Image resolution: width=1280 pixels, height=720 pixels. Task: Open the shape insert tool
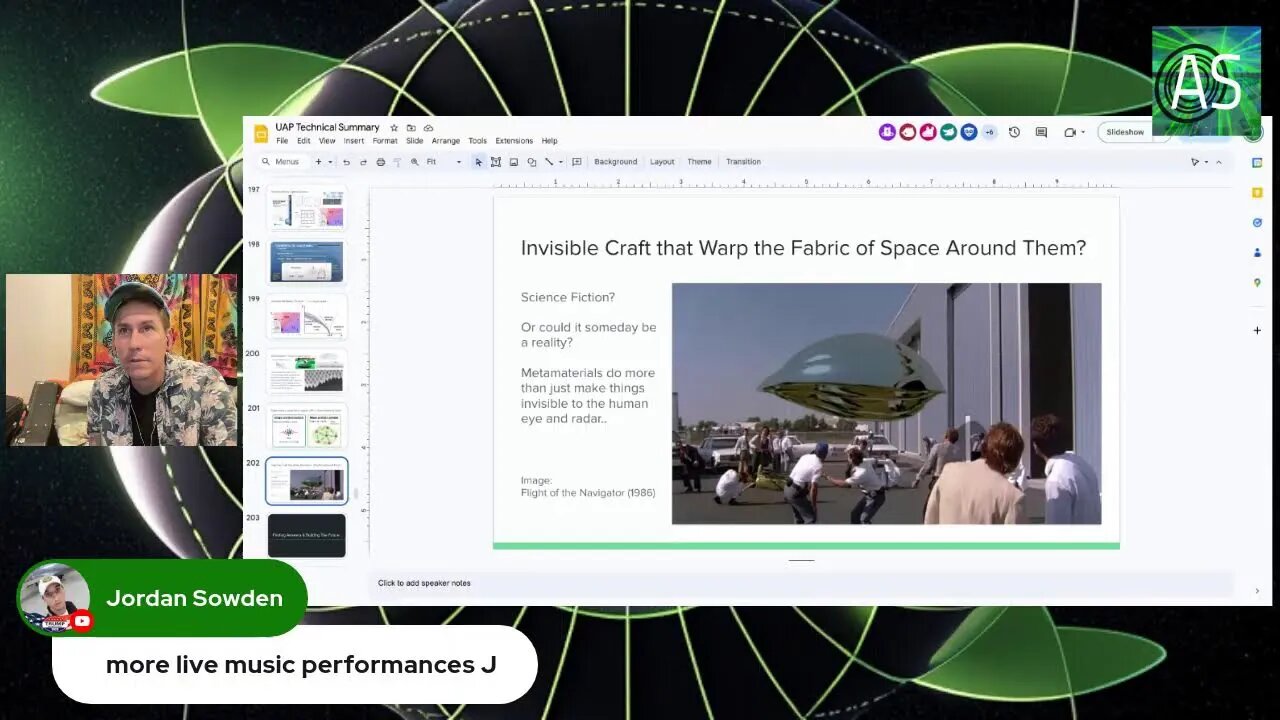click(531, 162)
